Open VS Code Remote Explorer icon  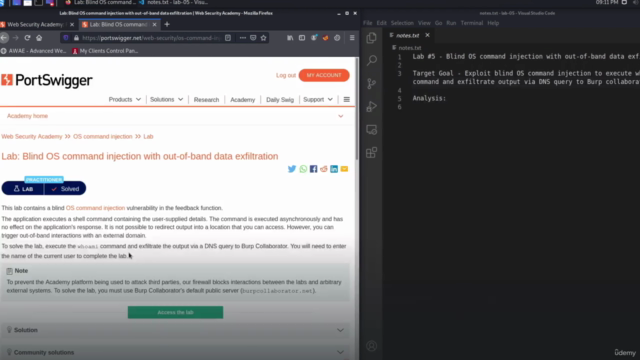coord(371,130)
